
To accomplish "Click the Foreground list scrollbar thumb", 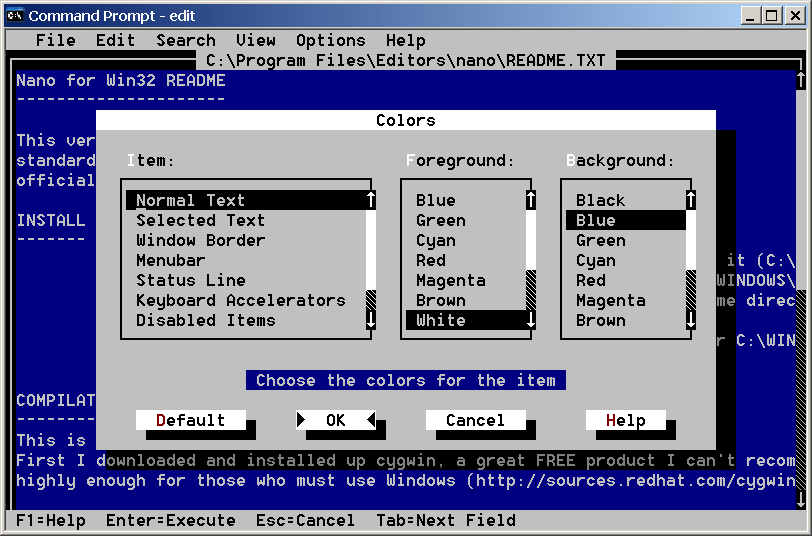I will (x=531, y=289).
